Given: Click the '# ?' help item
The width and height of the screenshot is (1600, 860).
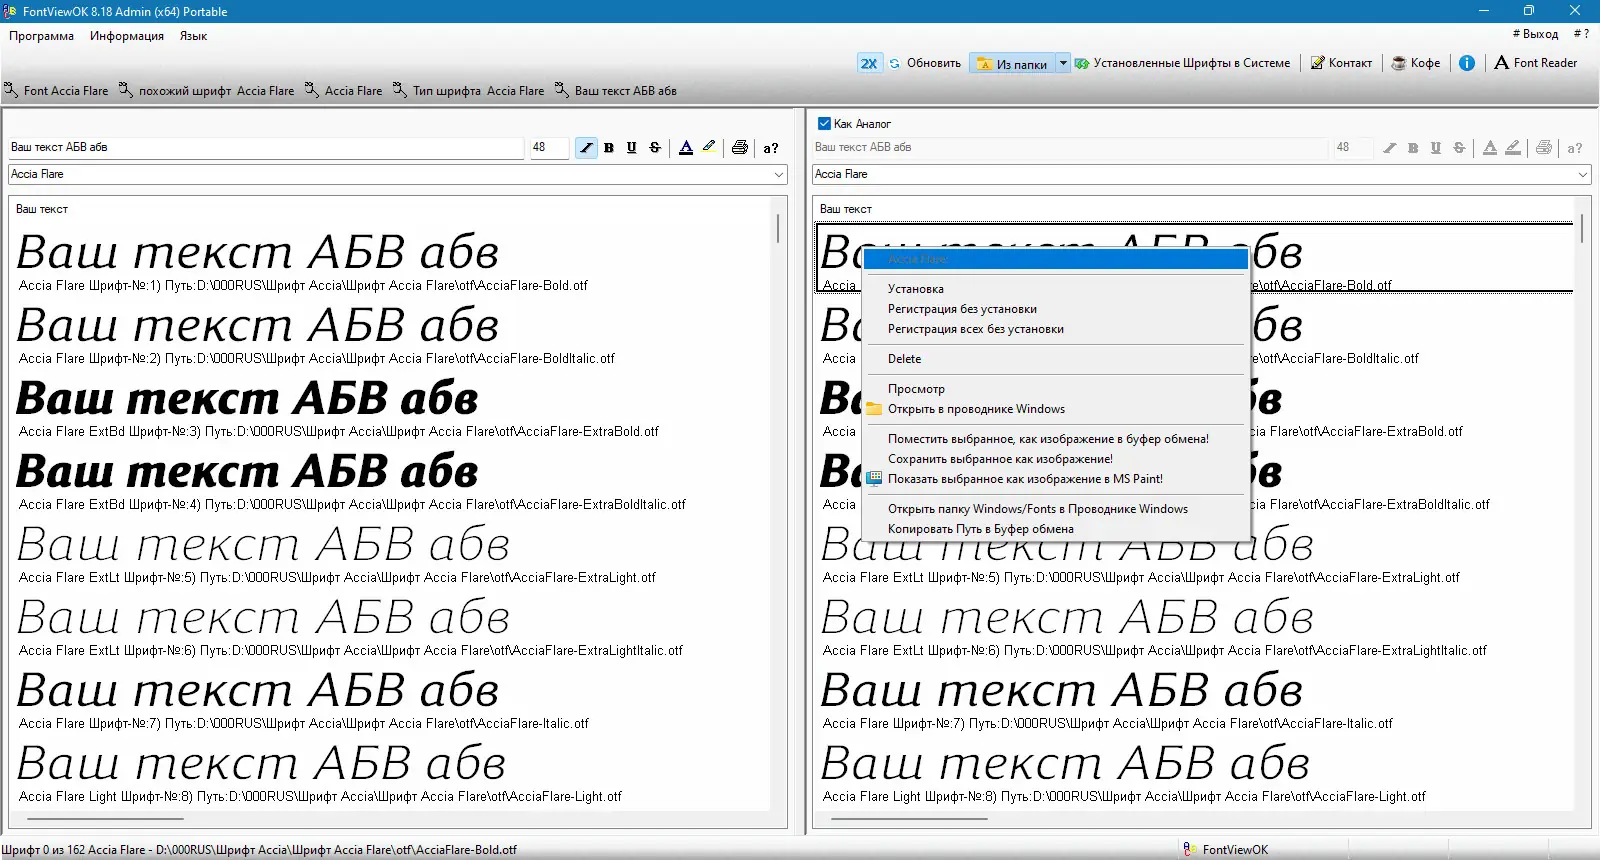Looking at the screenshot, I should (x=1581, y=34).
